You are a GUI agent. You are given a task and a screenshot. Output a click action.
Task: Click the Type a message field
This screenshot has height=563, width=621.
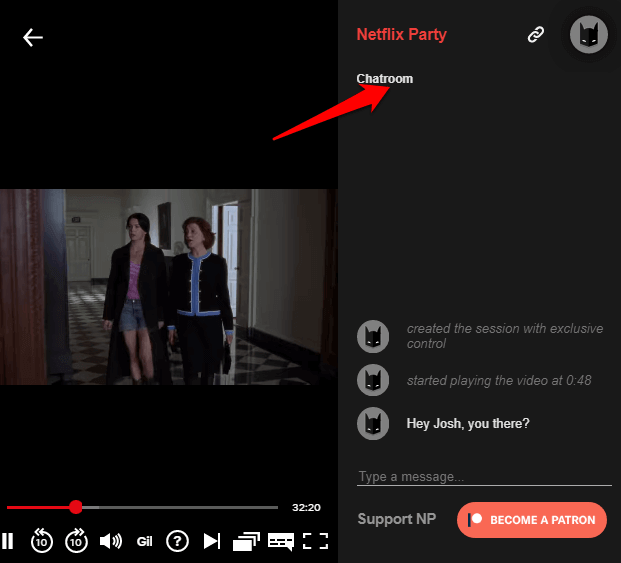(x=484, y=477)
